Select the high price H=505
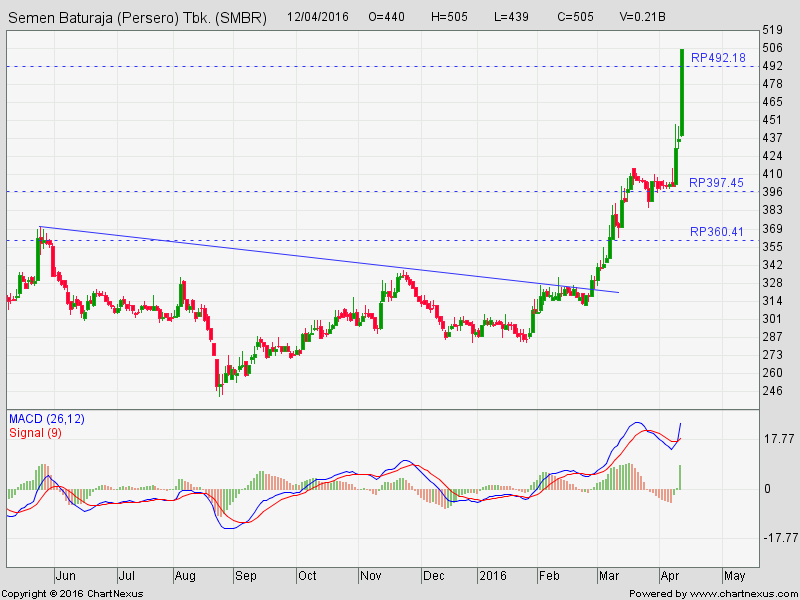Image resolution: width=800 pixels, height=600 pixels. [x=449, y=17]
